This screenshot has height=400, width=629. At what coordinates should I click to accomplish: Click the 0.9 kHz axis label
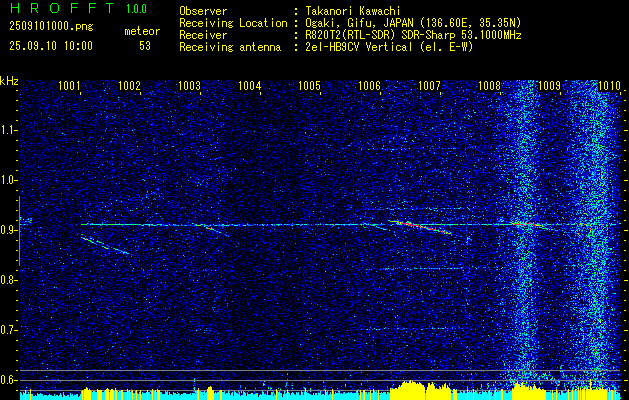(7, 230)
